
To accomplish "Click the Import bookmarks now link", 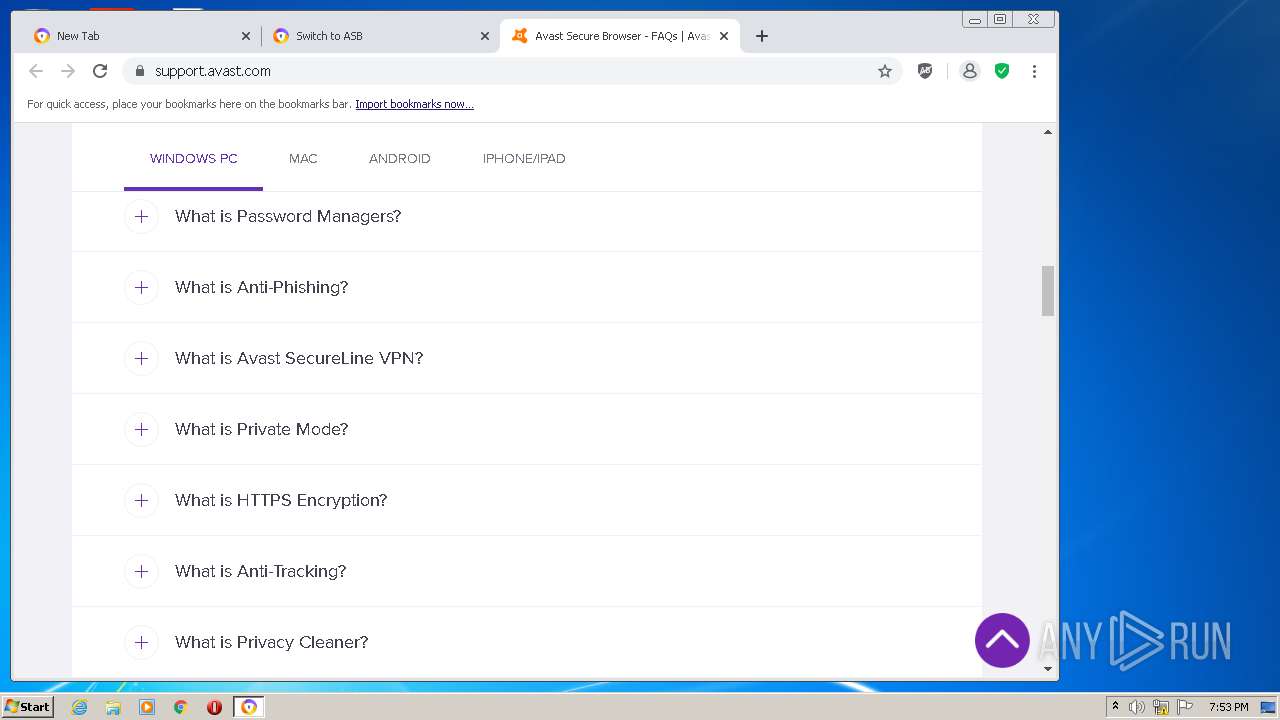I will pos(414,104).
